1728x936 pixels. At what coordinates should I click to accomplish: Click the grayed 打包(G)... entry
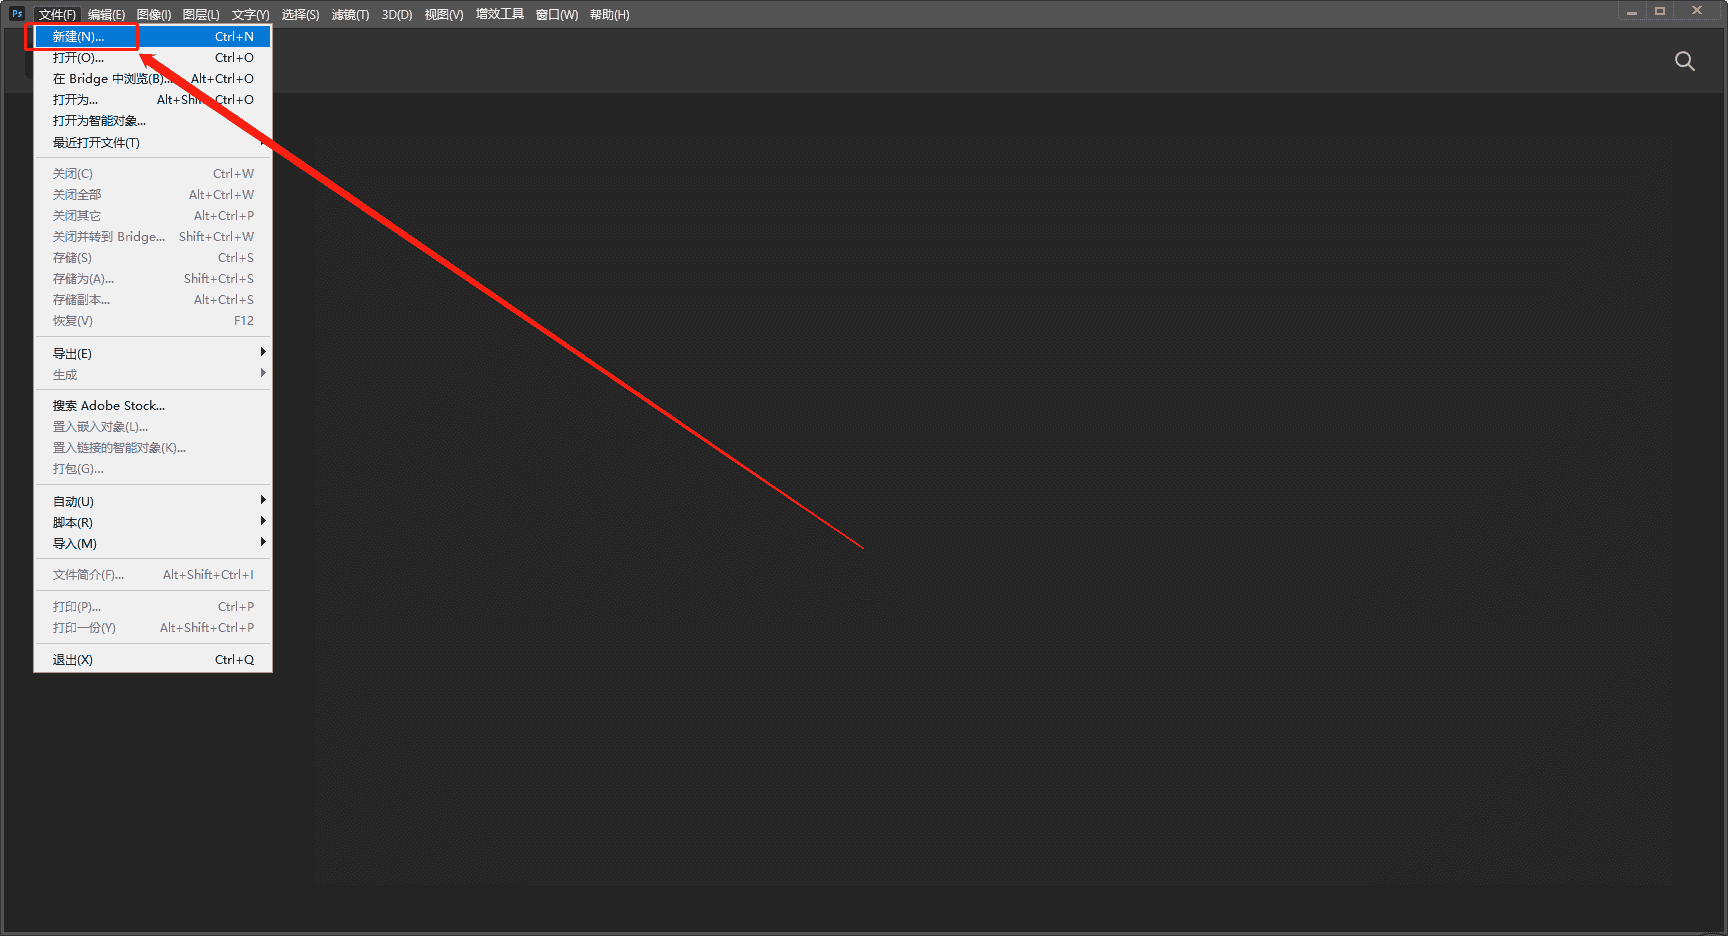153,468
